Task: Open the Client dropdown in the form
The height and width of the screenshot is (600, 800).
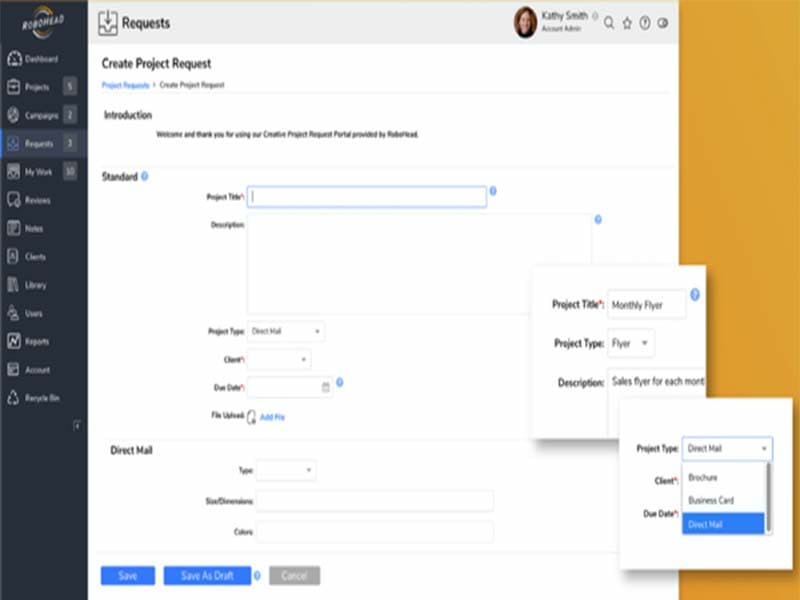Action: (279, 360)
